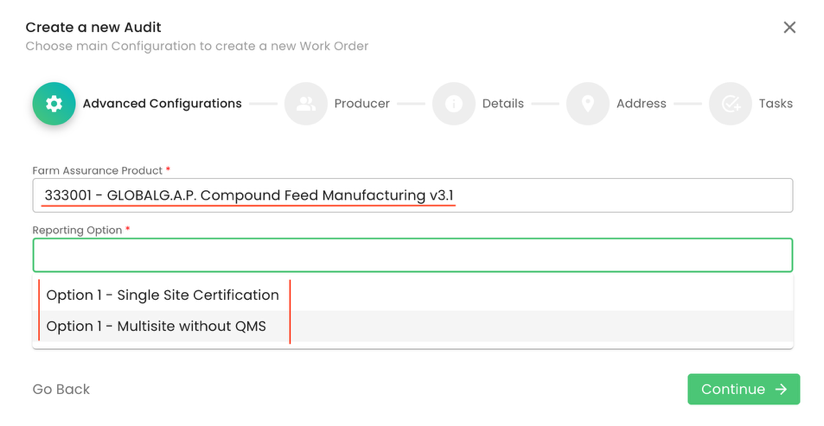Click the Tasks checkmark icon
Image resolution: width=824 pixels, height=426 pixels.
[x=731, y=104]
